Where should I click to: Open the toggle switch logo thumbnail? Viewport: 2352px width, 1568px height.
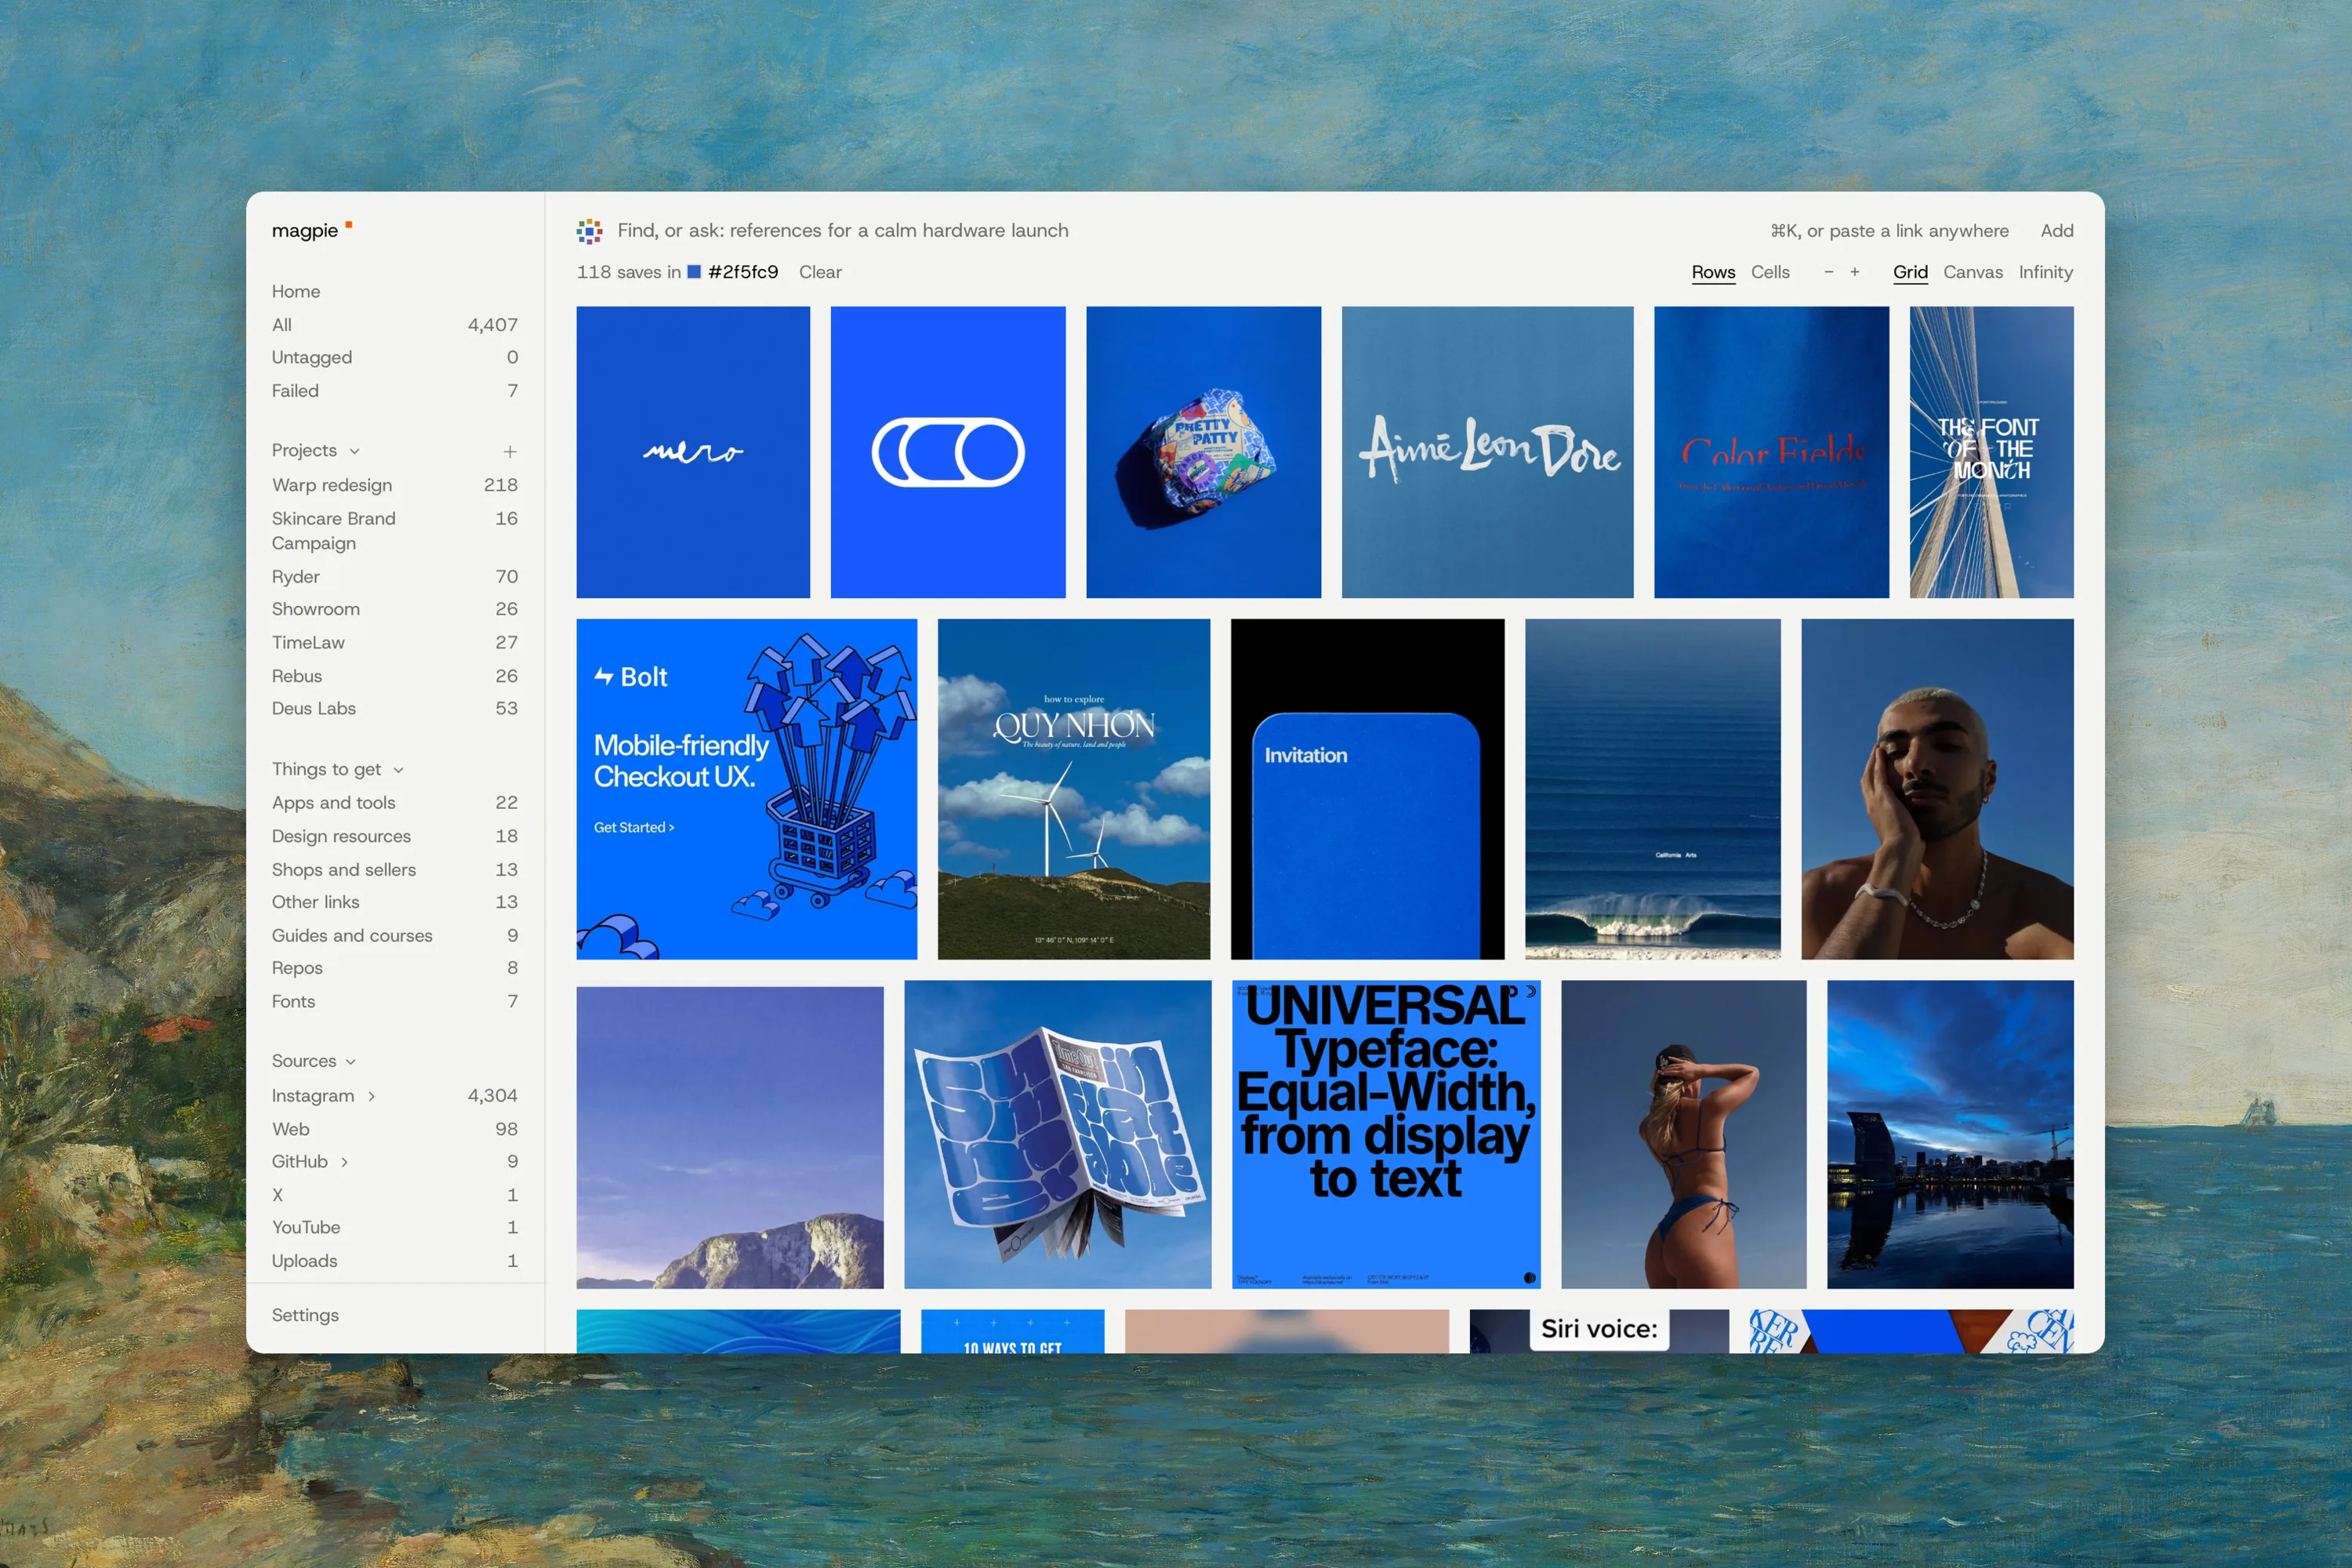point(948,452)
